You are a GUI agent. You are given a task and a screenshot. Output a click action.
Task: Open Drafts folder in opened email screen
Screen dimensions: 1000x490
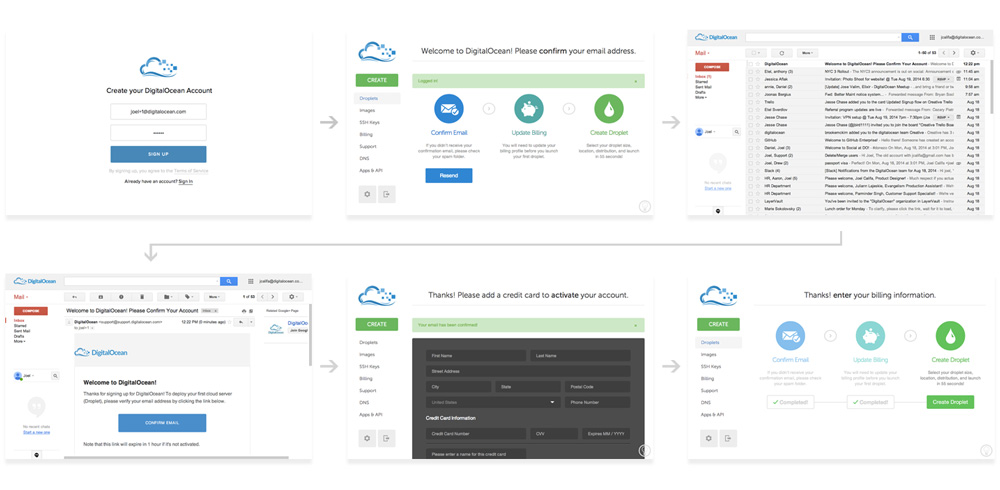click(19, 336)
